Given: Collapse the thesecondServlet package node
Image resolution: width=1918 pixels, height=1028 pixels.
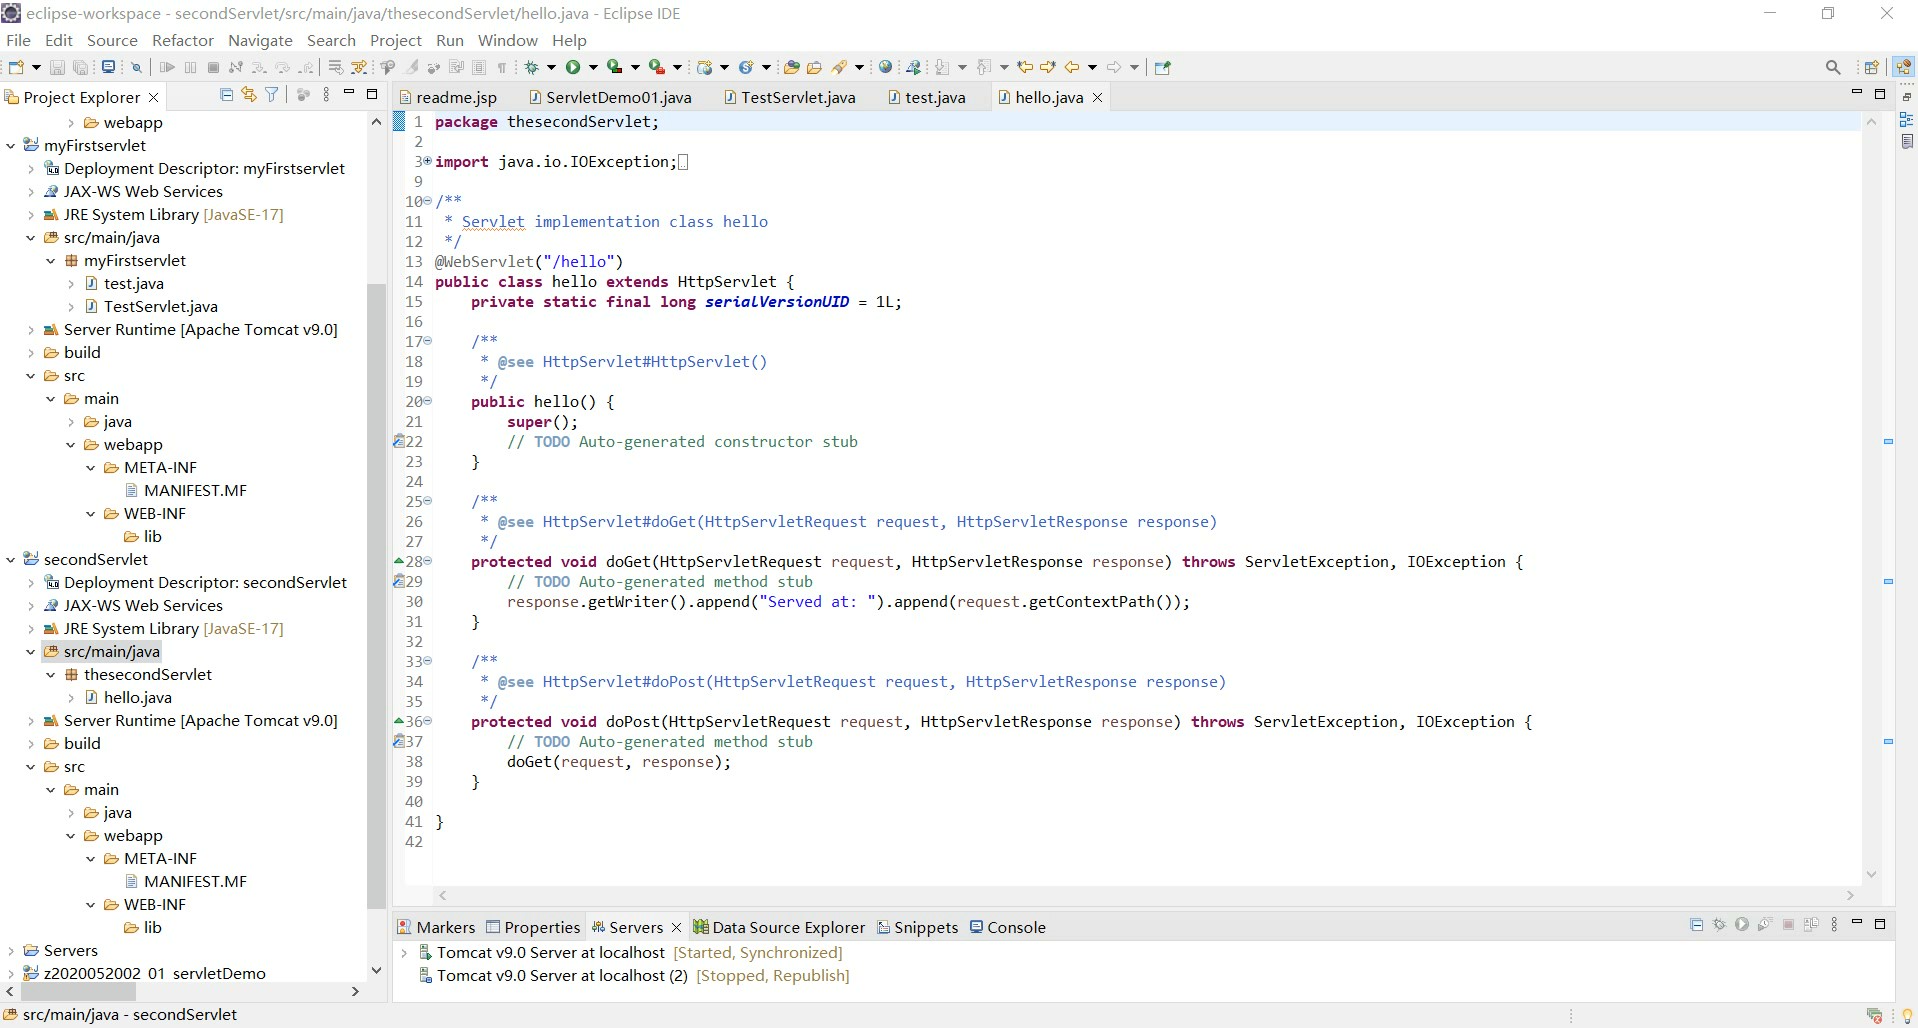Looking at the screenshot, I should (51, 674).
